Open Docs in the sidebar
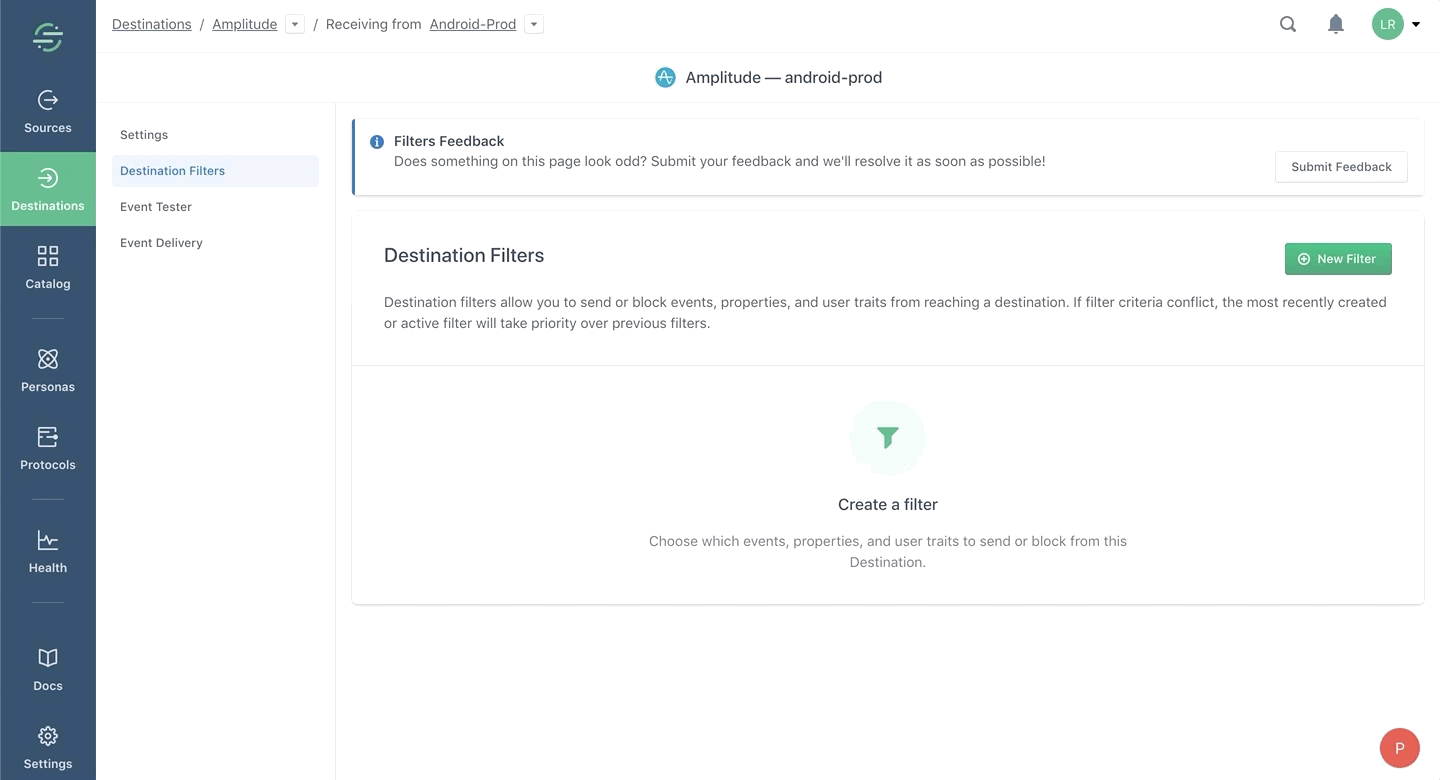The image size is (1440, 780). [48, 670]
